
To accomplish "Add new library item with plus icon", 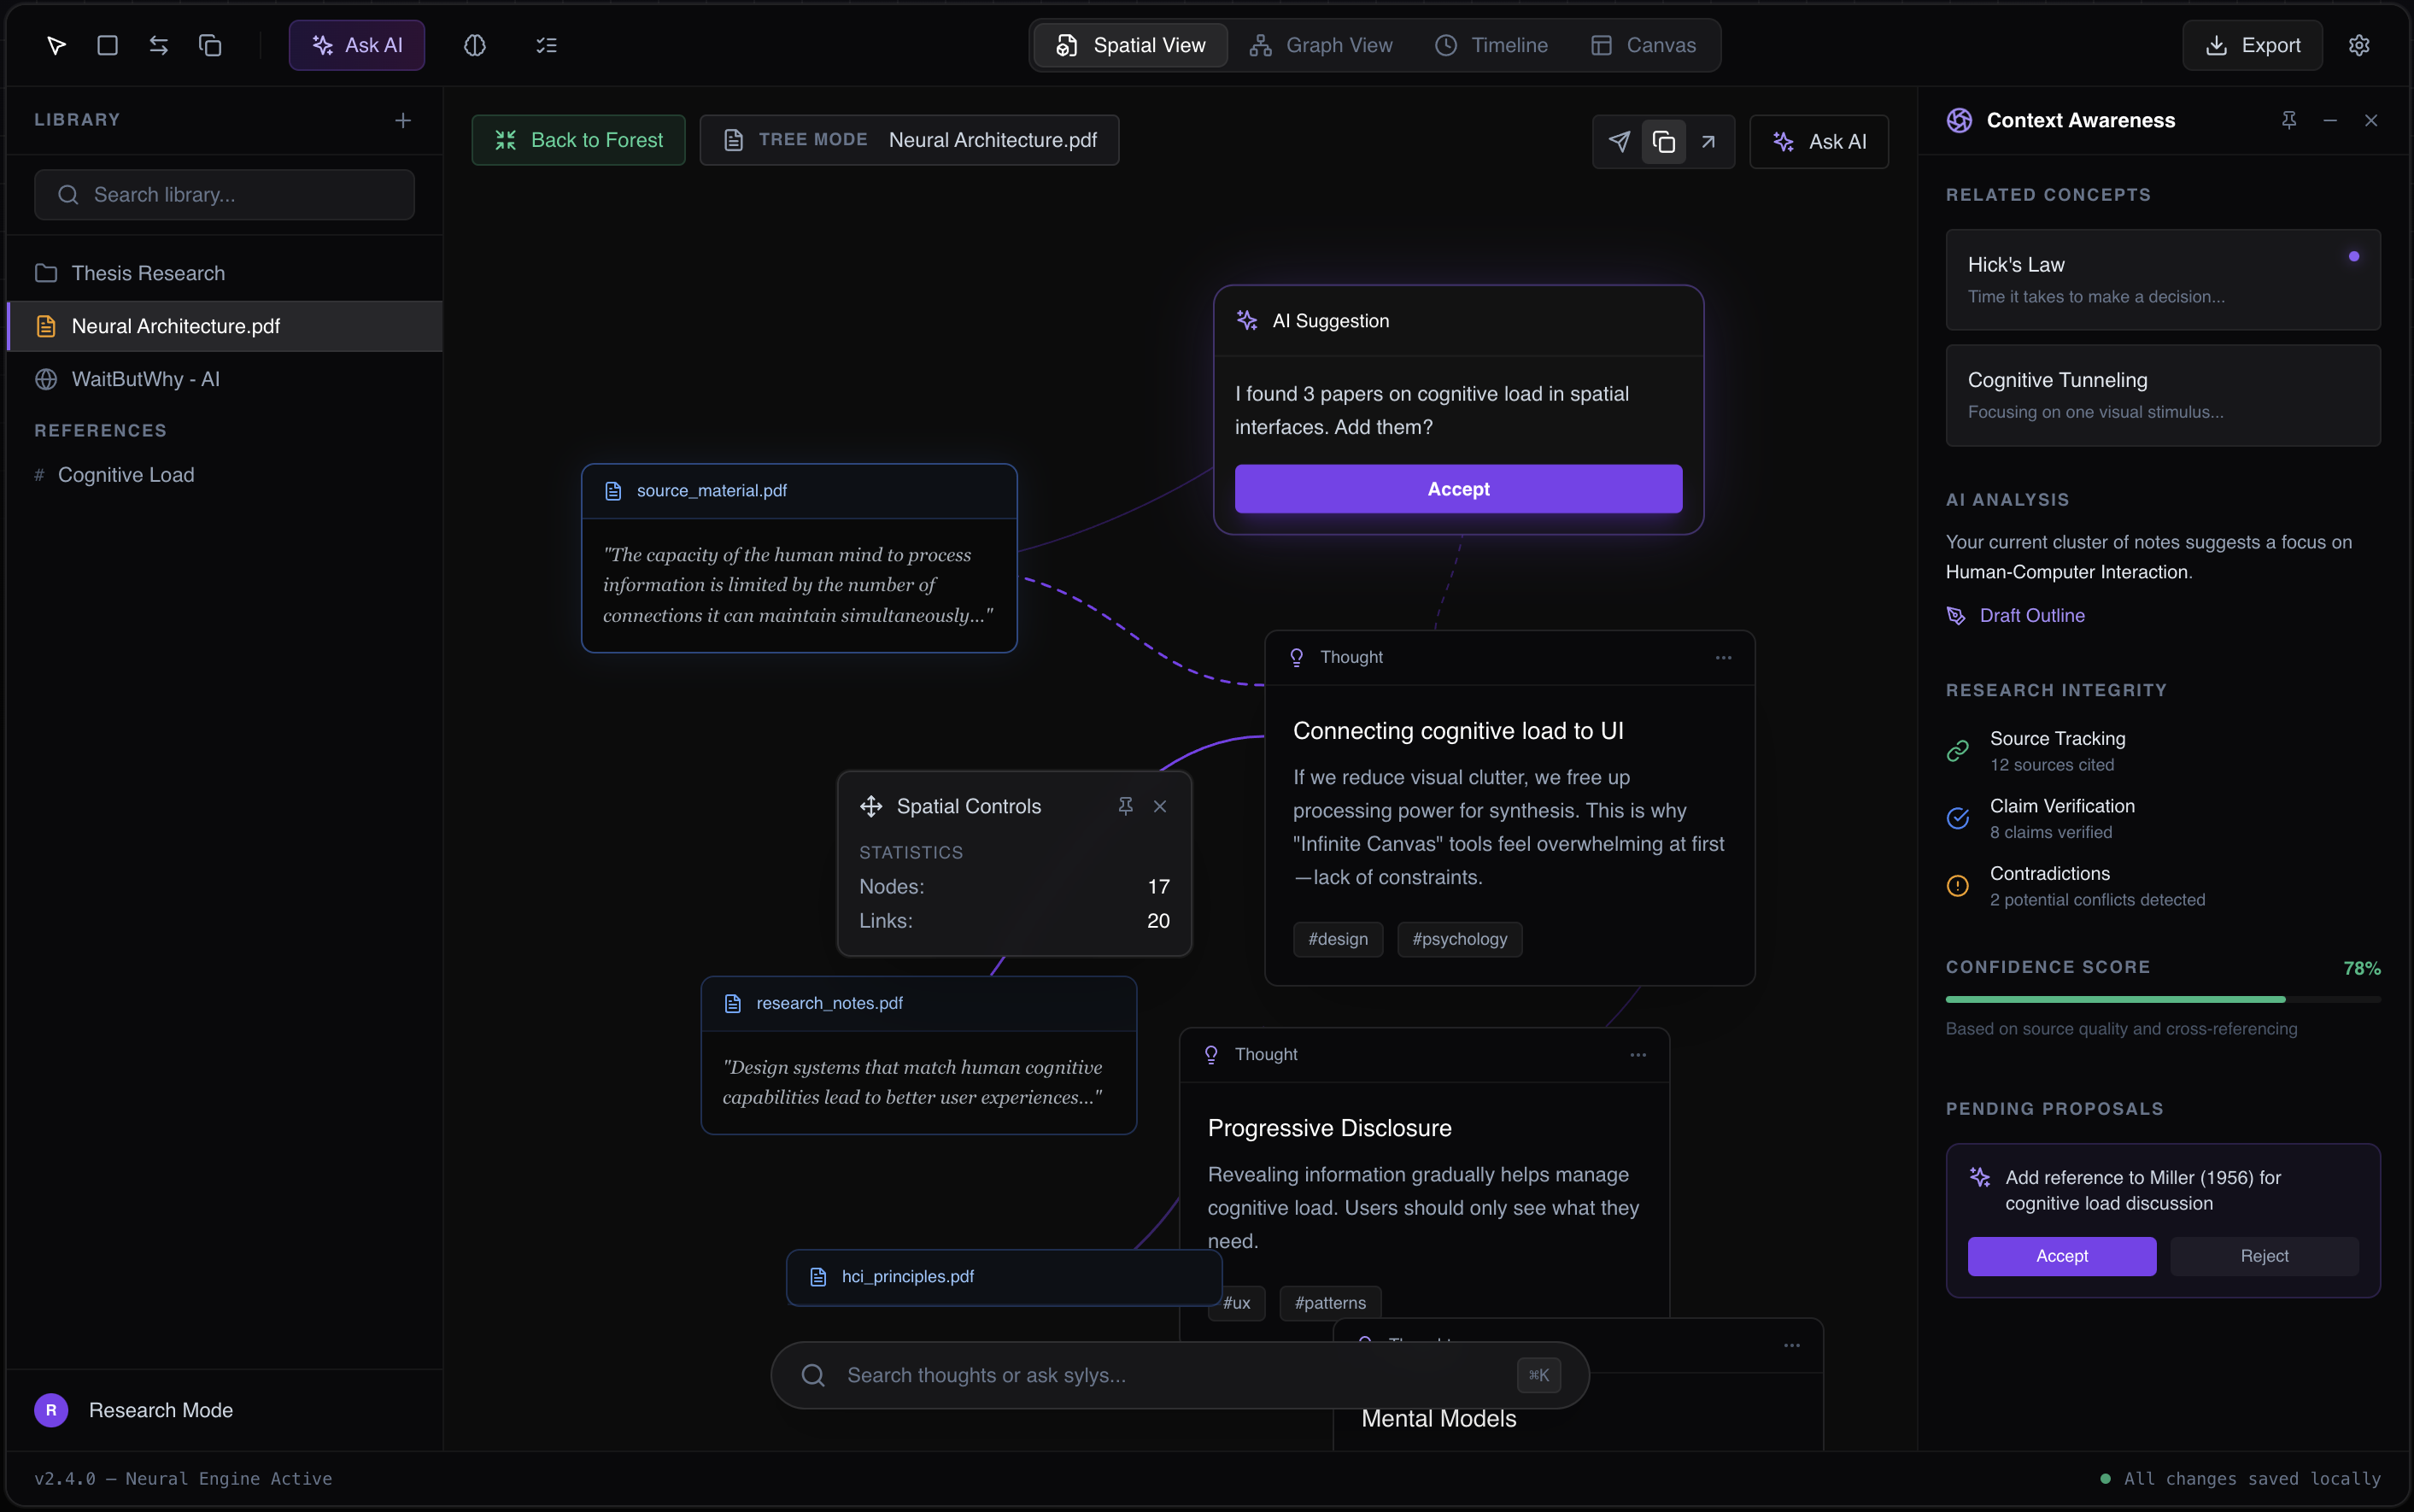I will [403, 120].
